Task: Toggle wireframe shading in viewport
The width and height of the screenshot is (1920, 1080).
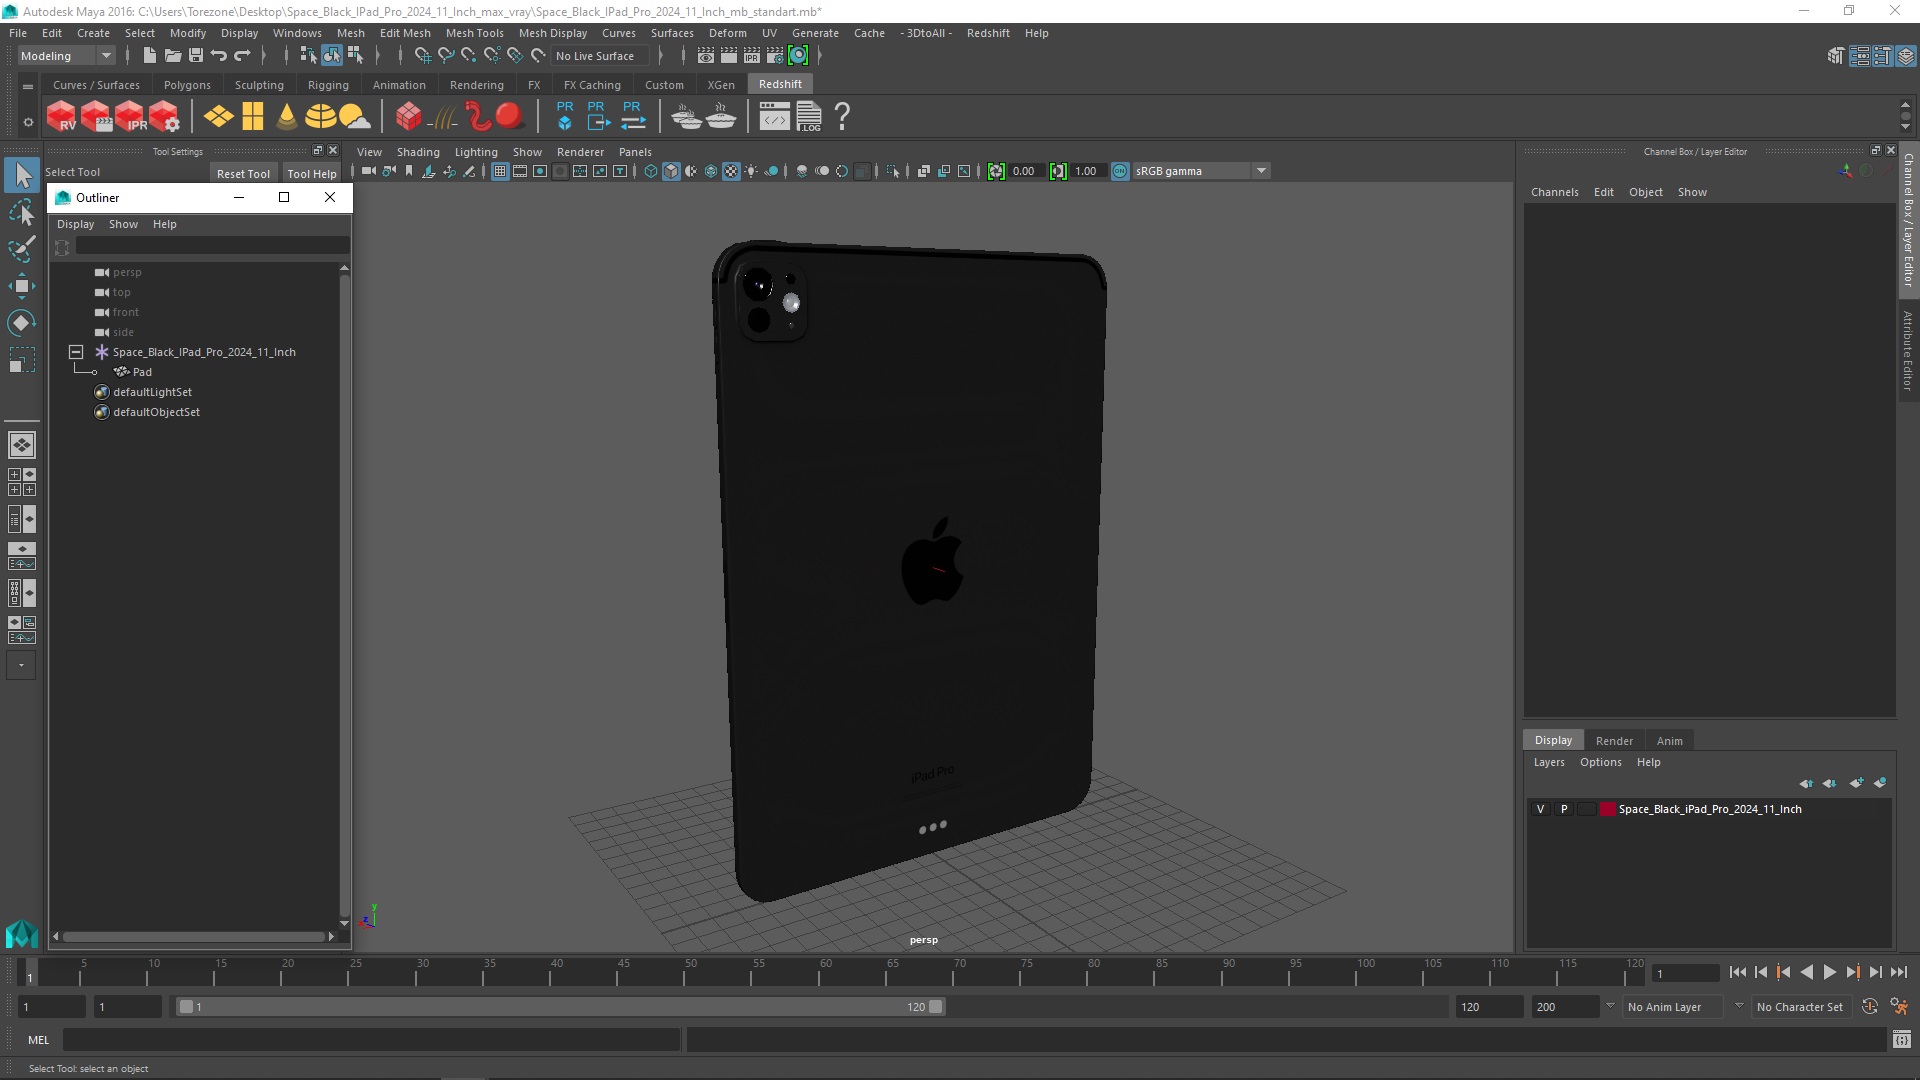Action: (x=651, y=171)
